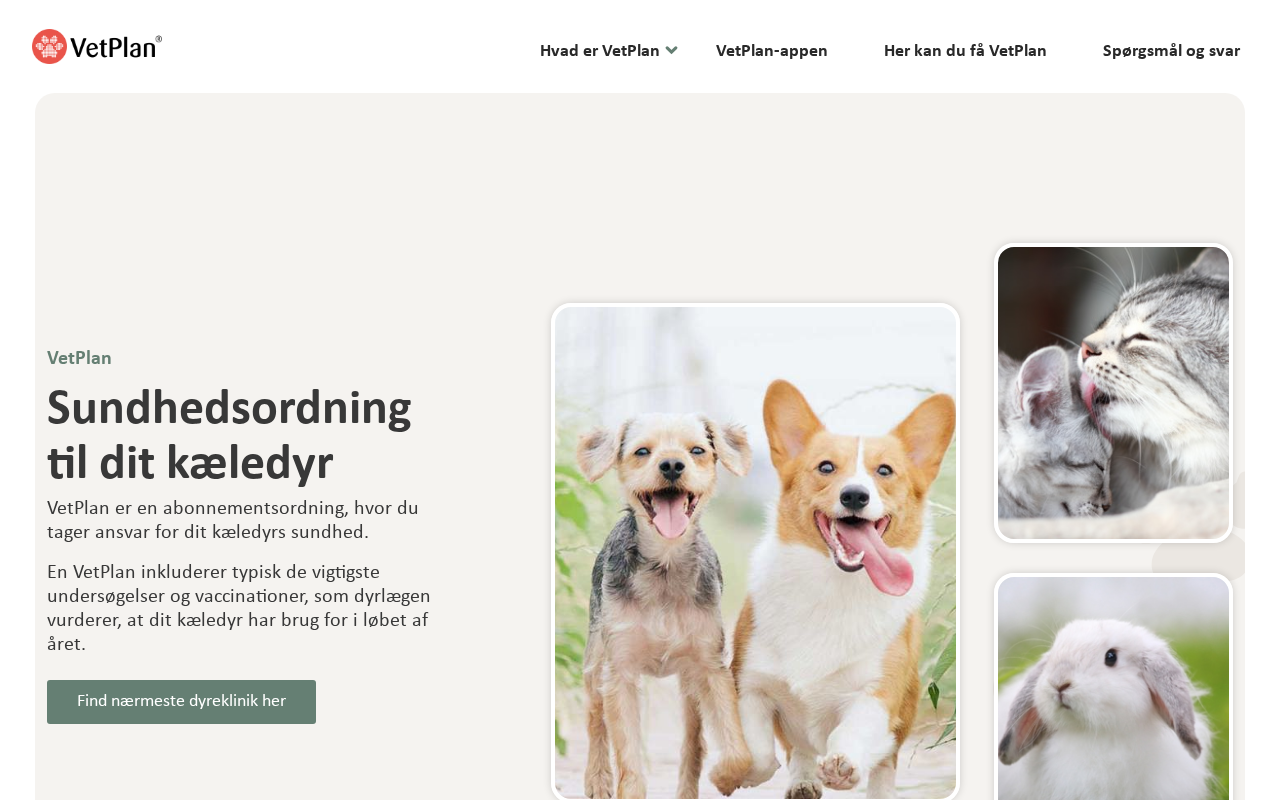
Task: Click the cats licking photo
Action: pos(1113,393)
